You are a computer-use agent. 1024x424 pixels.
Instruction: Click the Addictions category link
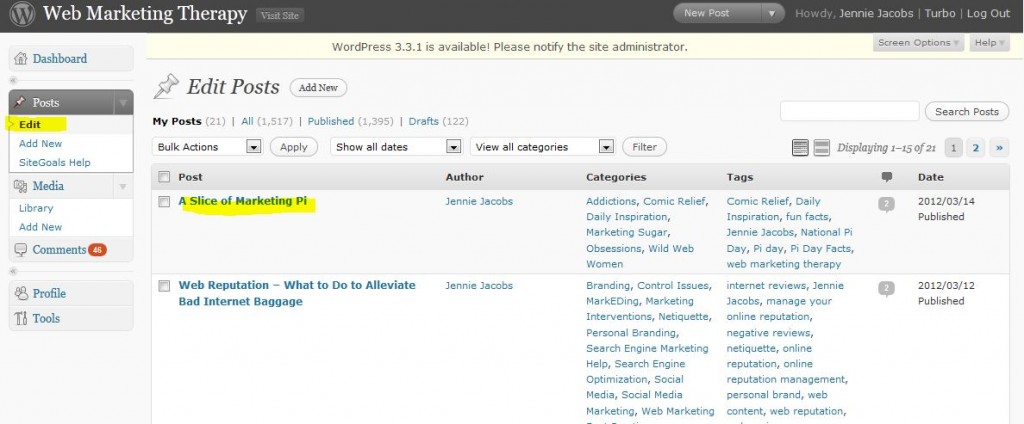(x=611, y=201)
